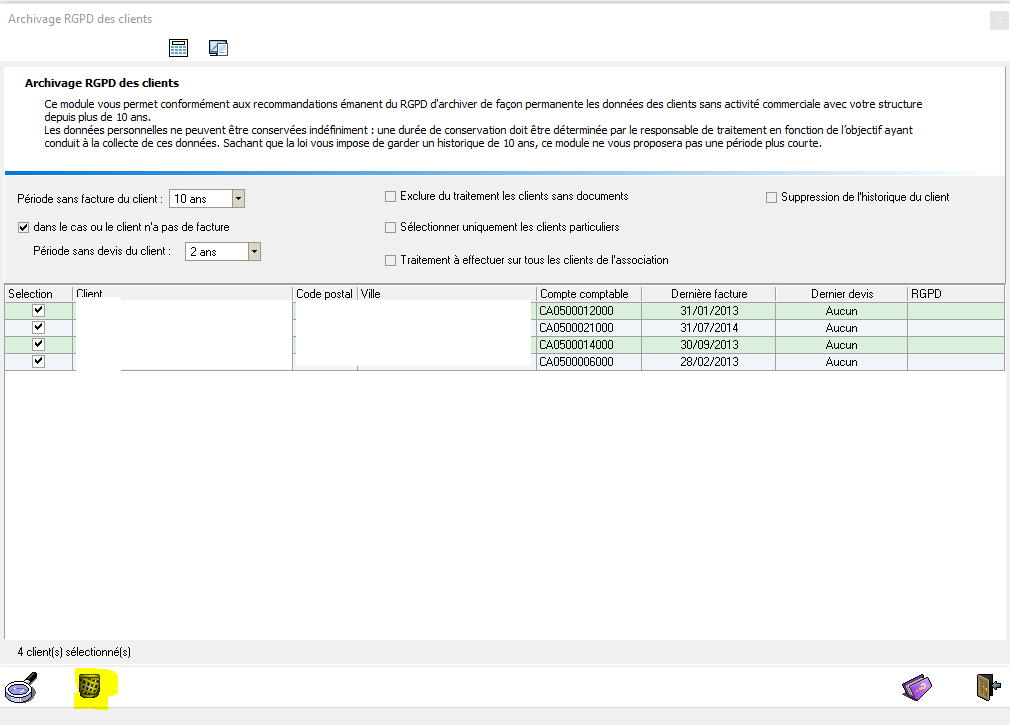Click the magnifying glass search icon
The height and width of the screenshot is (725, 1010).
21,688
